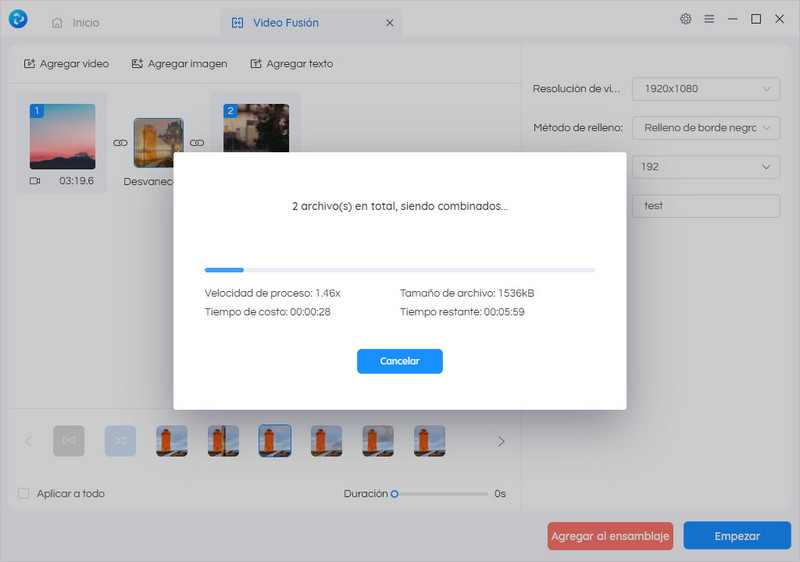The width and height of the screenshot is (800, 562).
Task: Open the settings gear icon
Action: (x=685, y=19)
